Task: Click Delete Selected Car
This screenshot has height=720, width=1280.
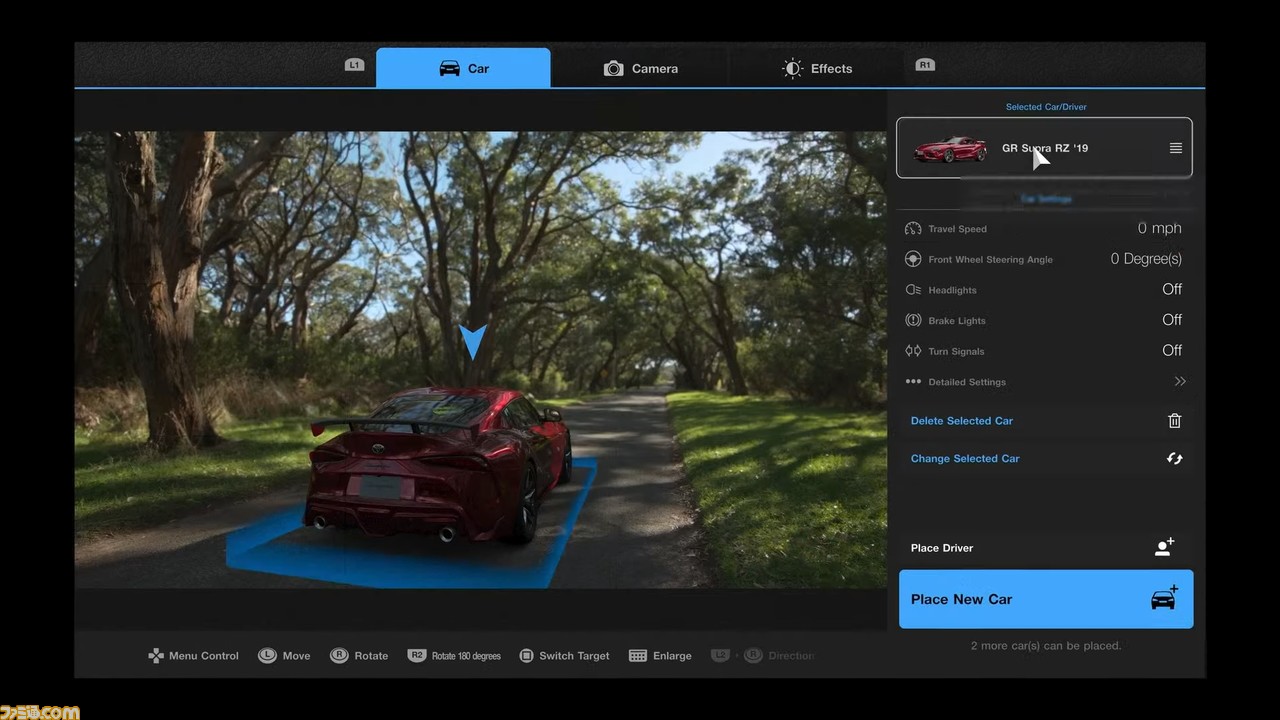Action: click(962, 421)
